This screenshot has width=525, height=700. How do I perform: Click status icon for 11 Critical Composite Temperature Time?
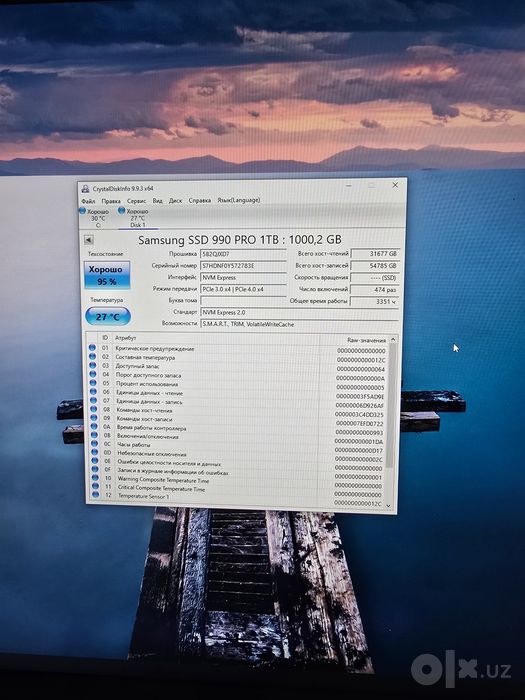click(95, 486)
